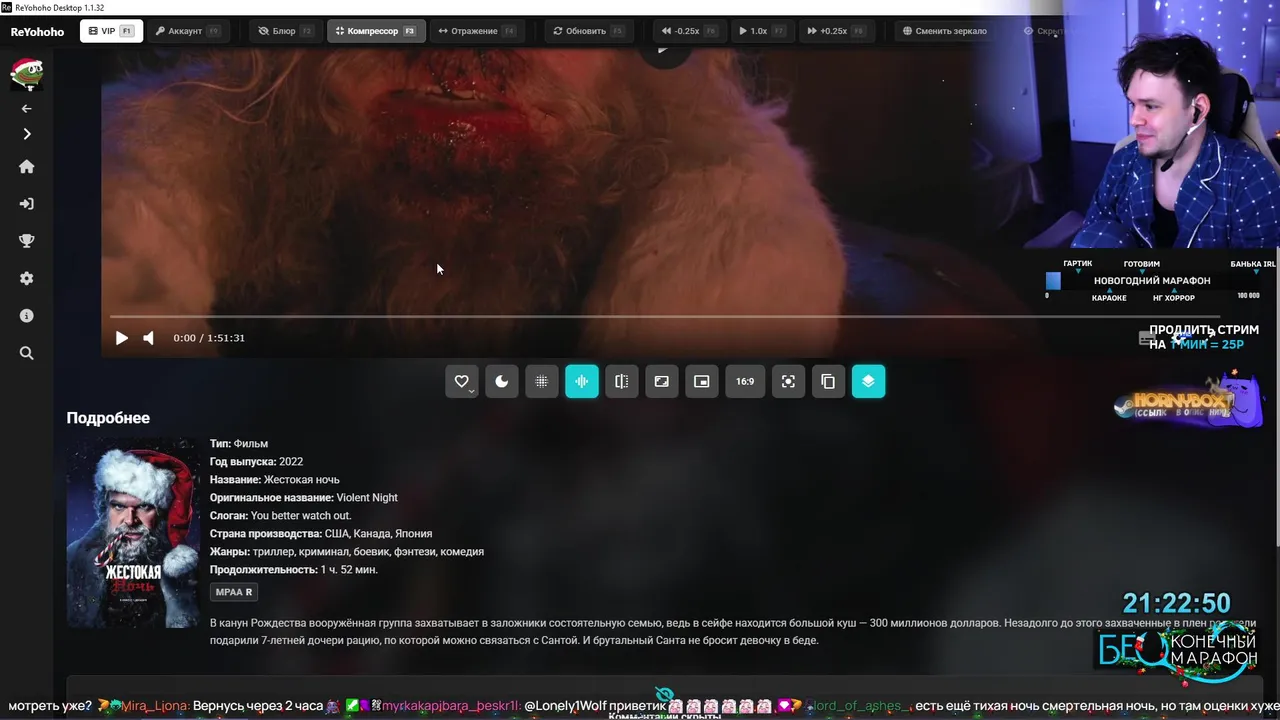Open the frog avatar profile icon
This screenshot has width=1280, height=720.
26,73
